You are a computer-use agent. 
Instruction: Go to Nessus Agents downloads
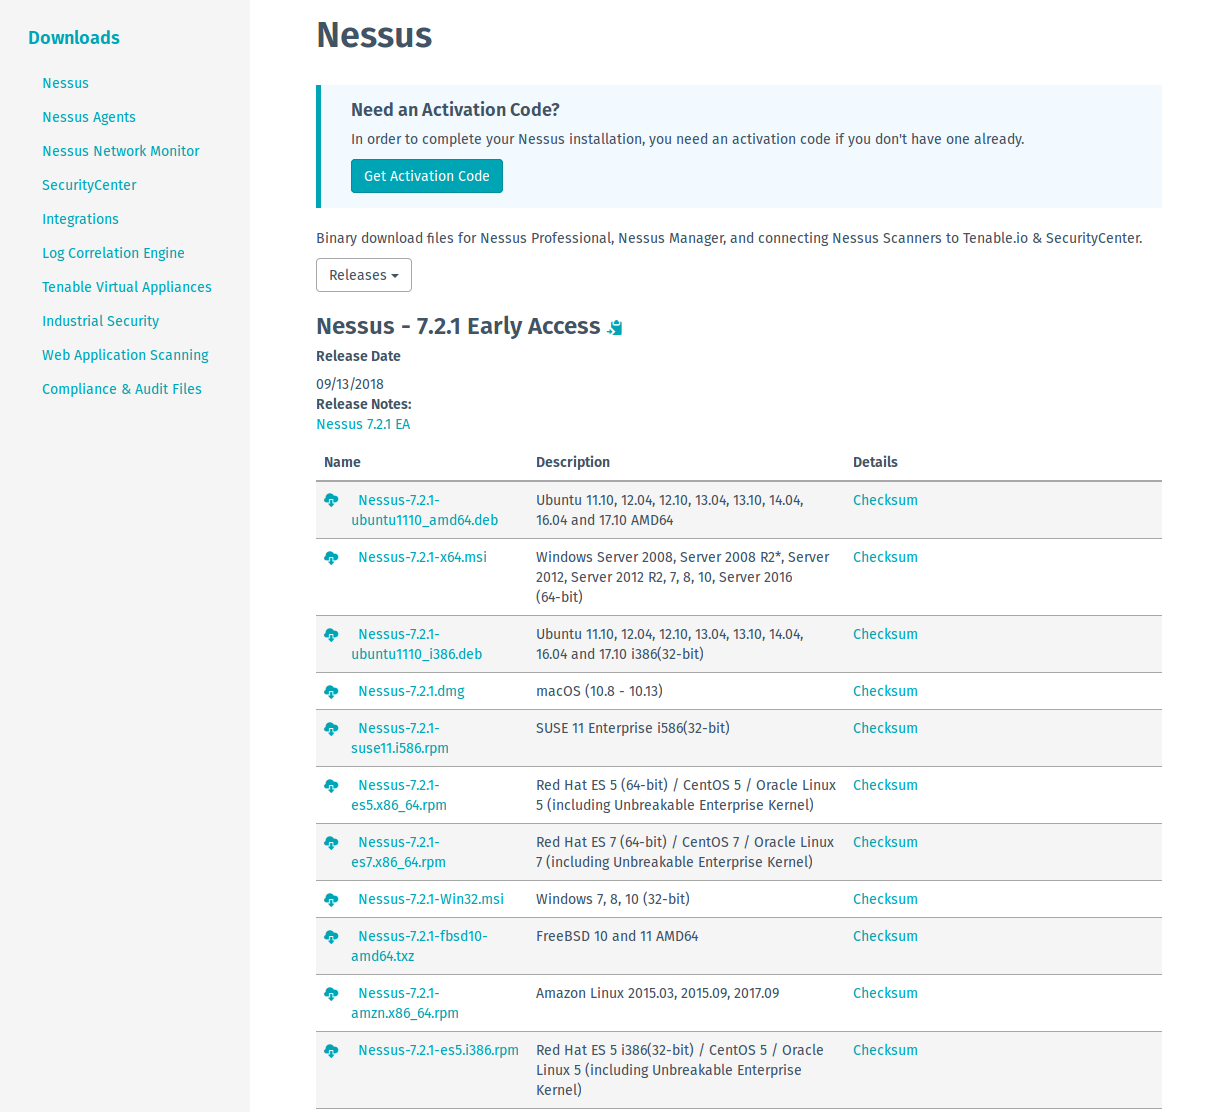tap(89, 117)
